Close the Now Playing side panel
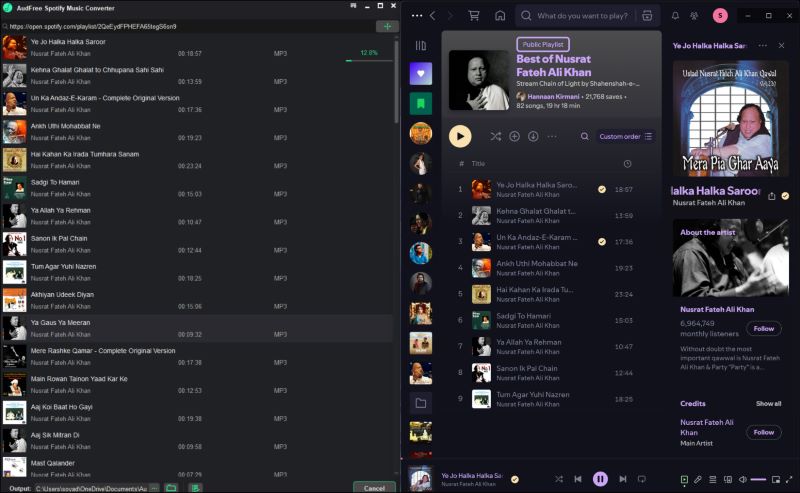The height and width of the screenshot is (493, 800). click(781, 45)
